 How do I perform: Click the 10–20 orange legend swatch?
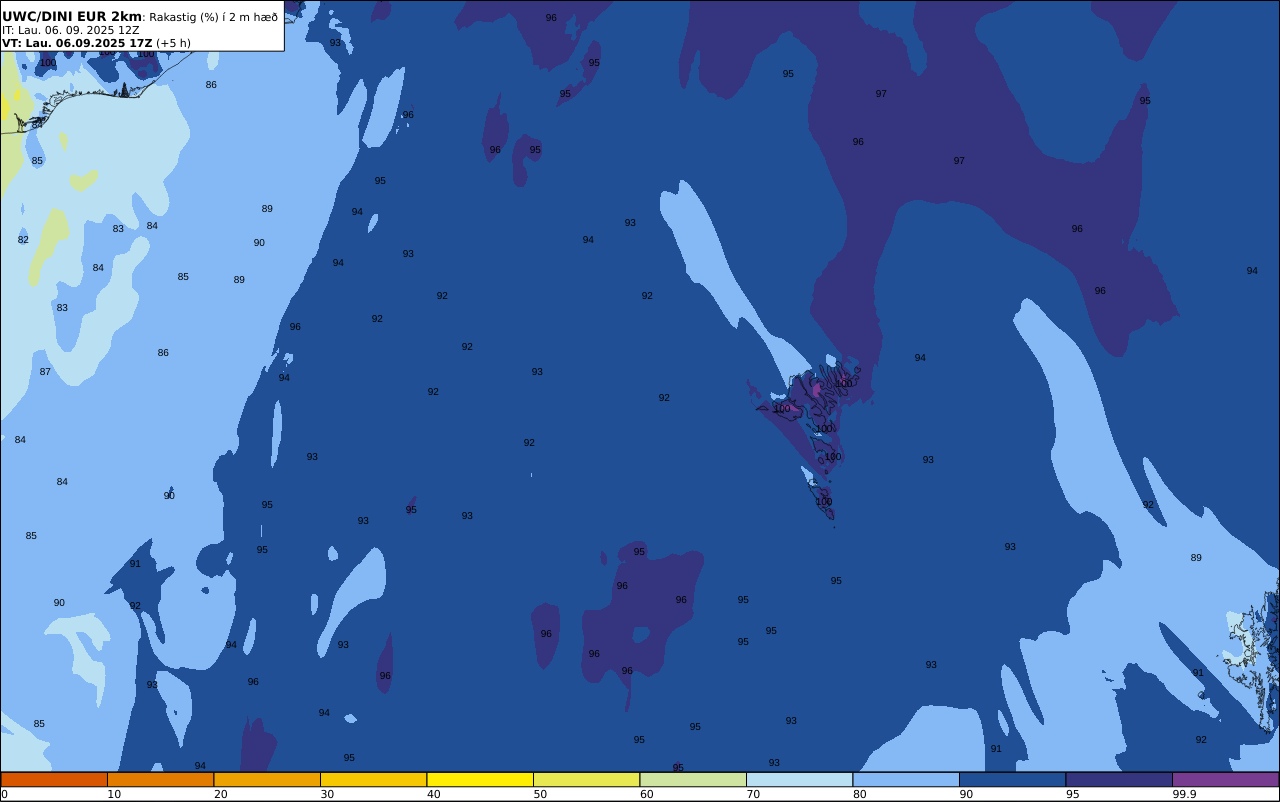160,779
